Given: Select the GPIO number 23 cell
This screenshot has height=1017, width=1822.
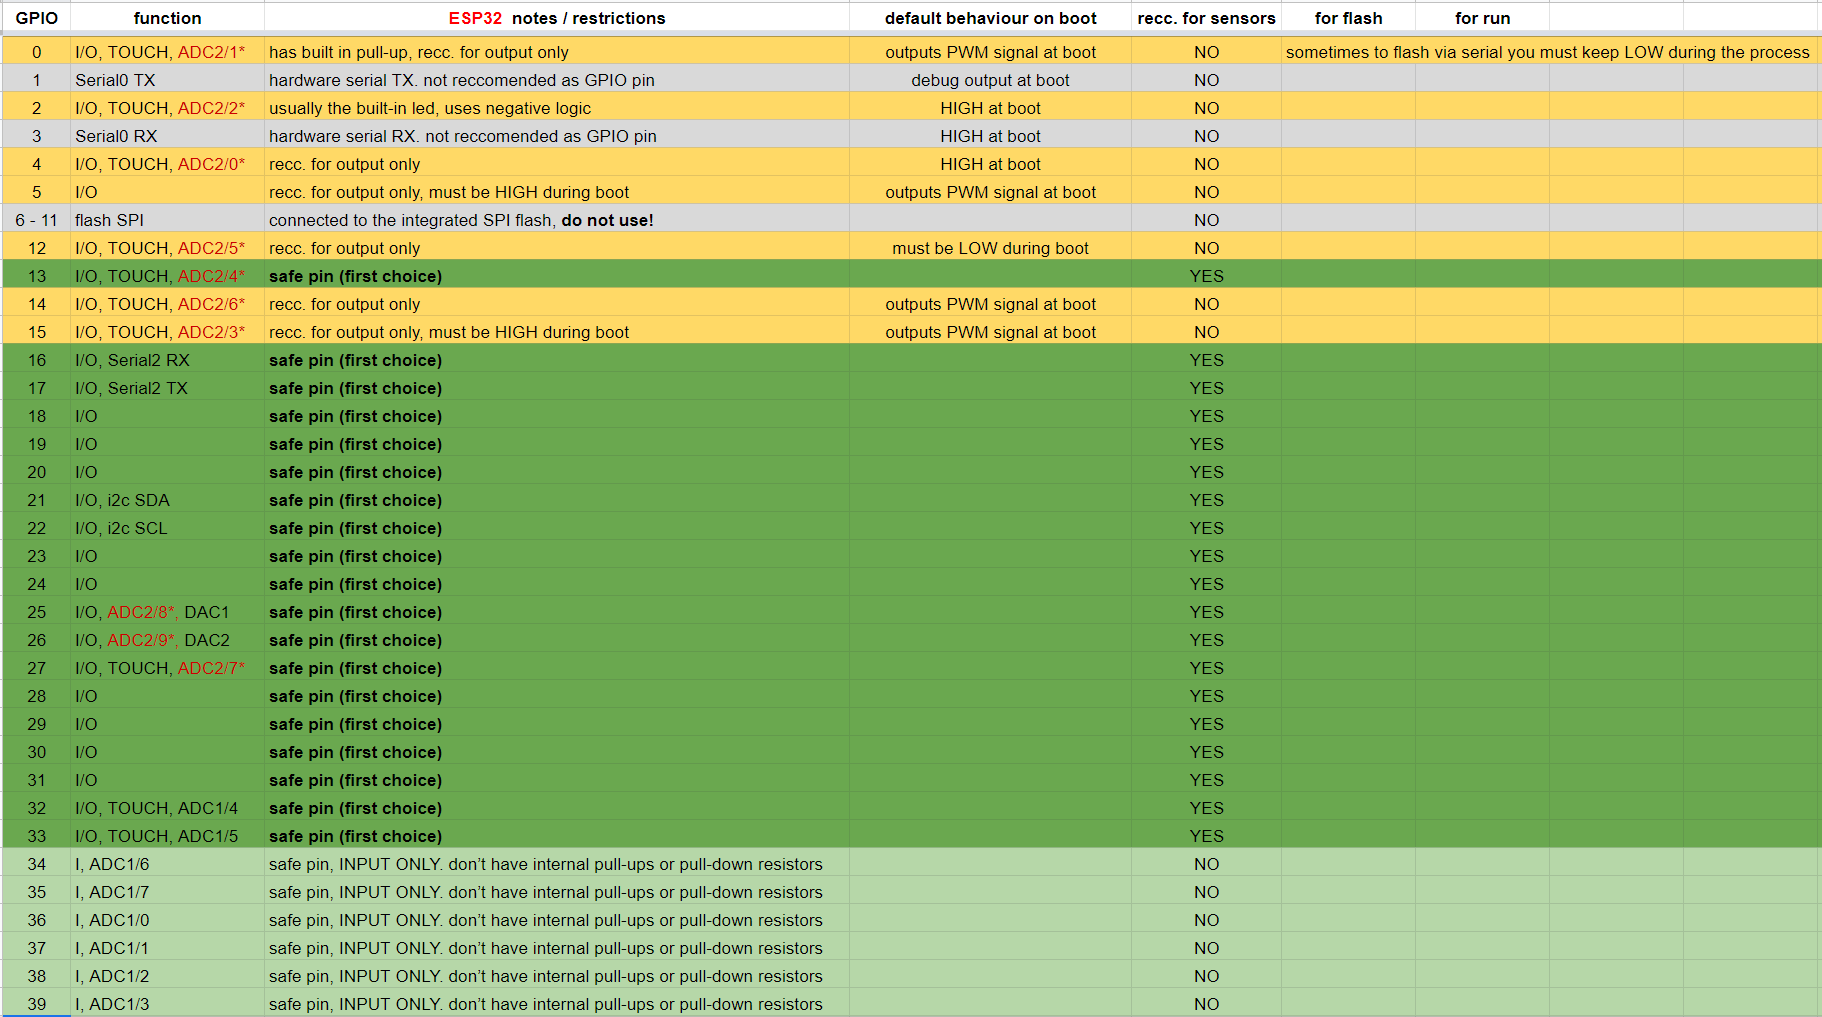Looking at the screenshot, I should 36,556.
